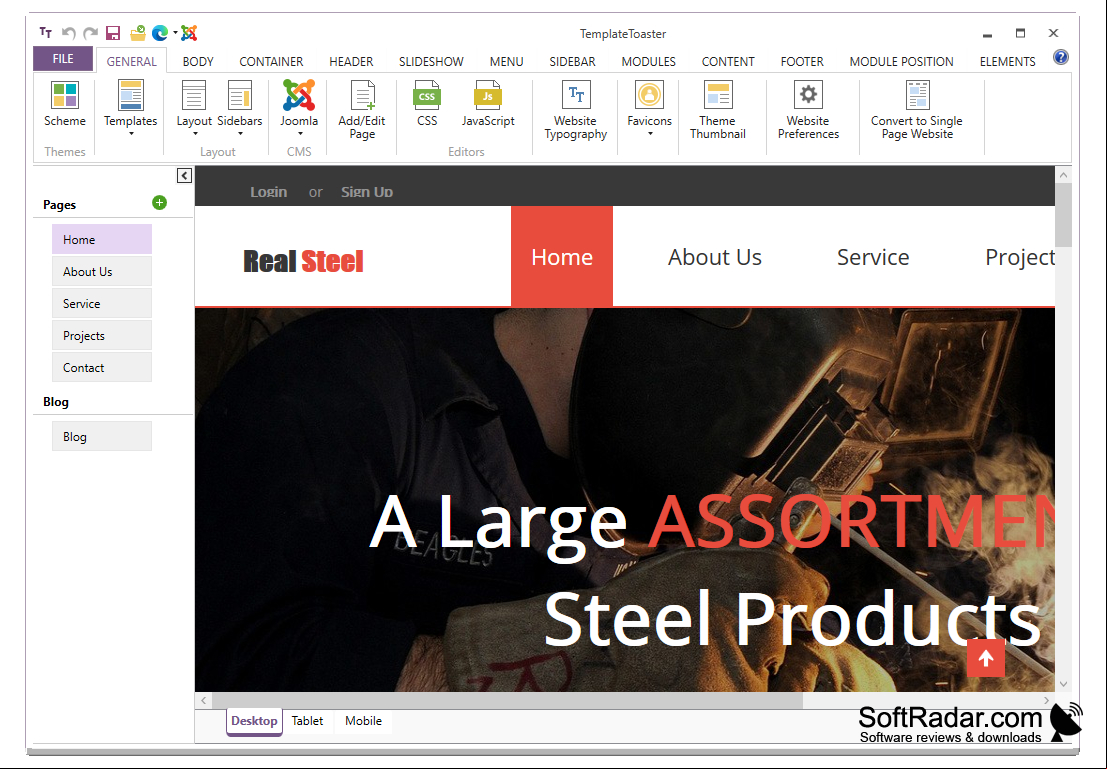Preview in Edge browser icon
Screen dimensions: 1107x769
[160, 32]
